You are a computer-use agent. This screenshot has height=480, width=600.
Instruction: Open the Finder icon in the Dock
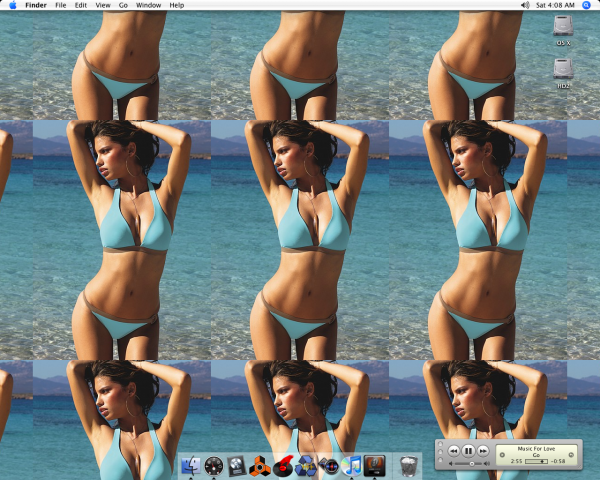(191, 466)
